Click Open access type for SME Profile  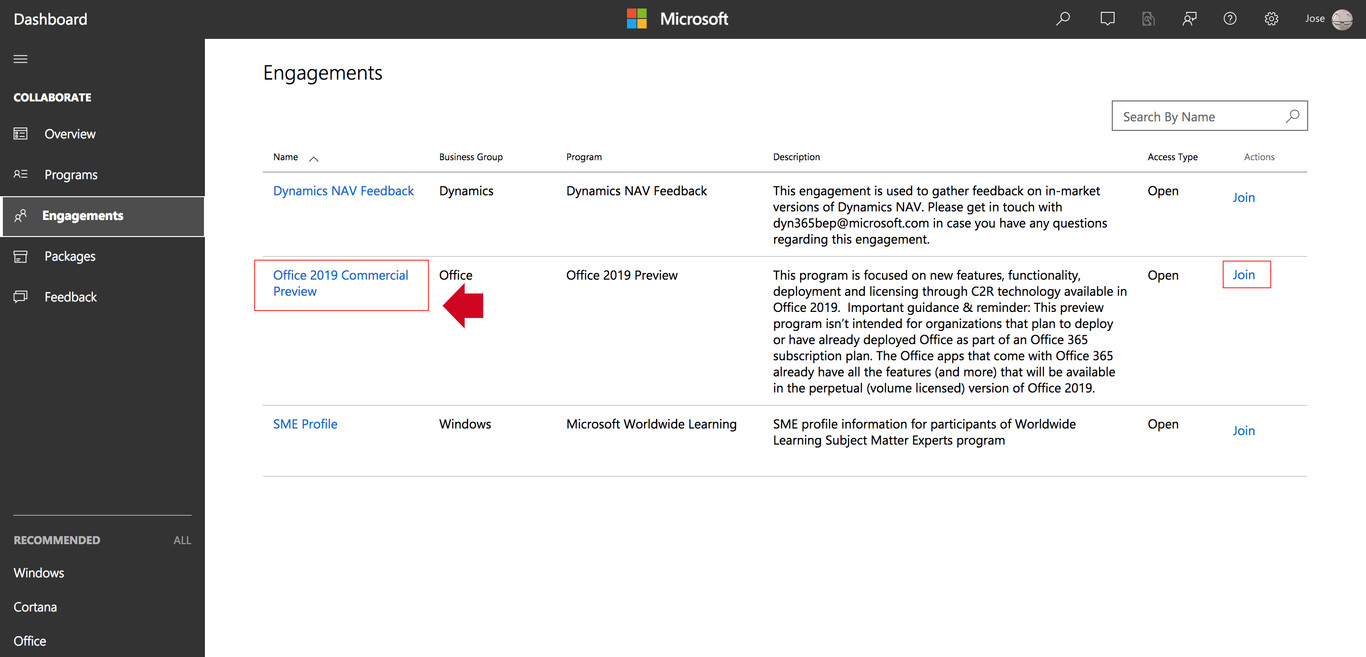point(1163,424)
